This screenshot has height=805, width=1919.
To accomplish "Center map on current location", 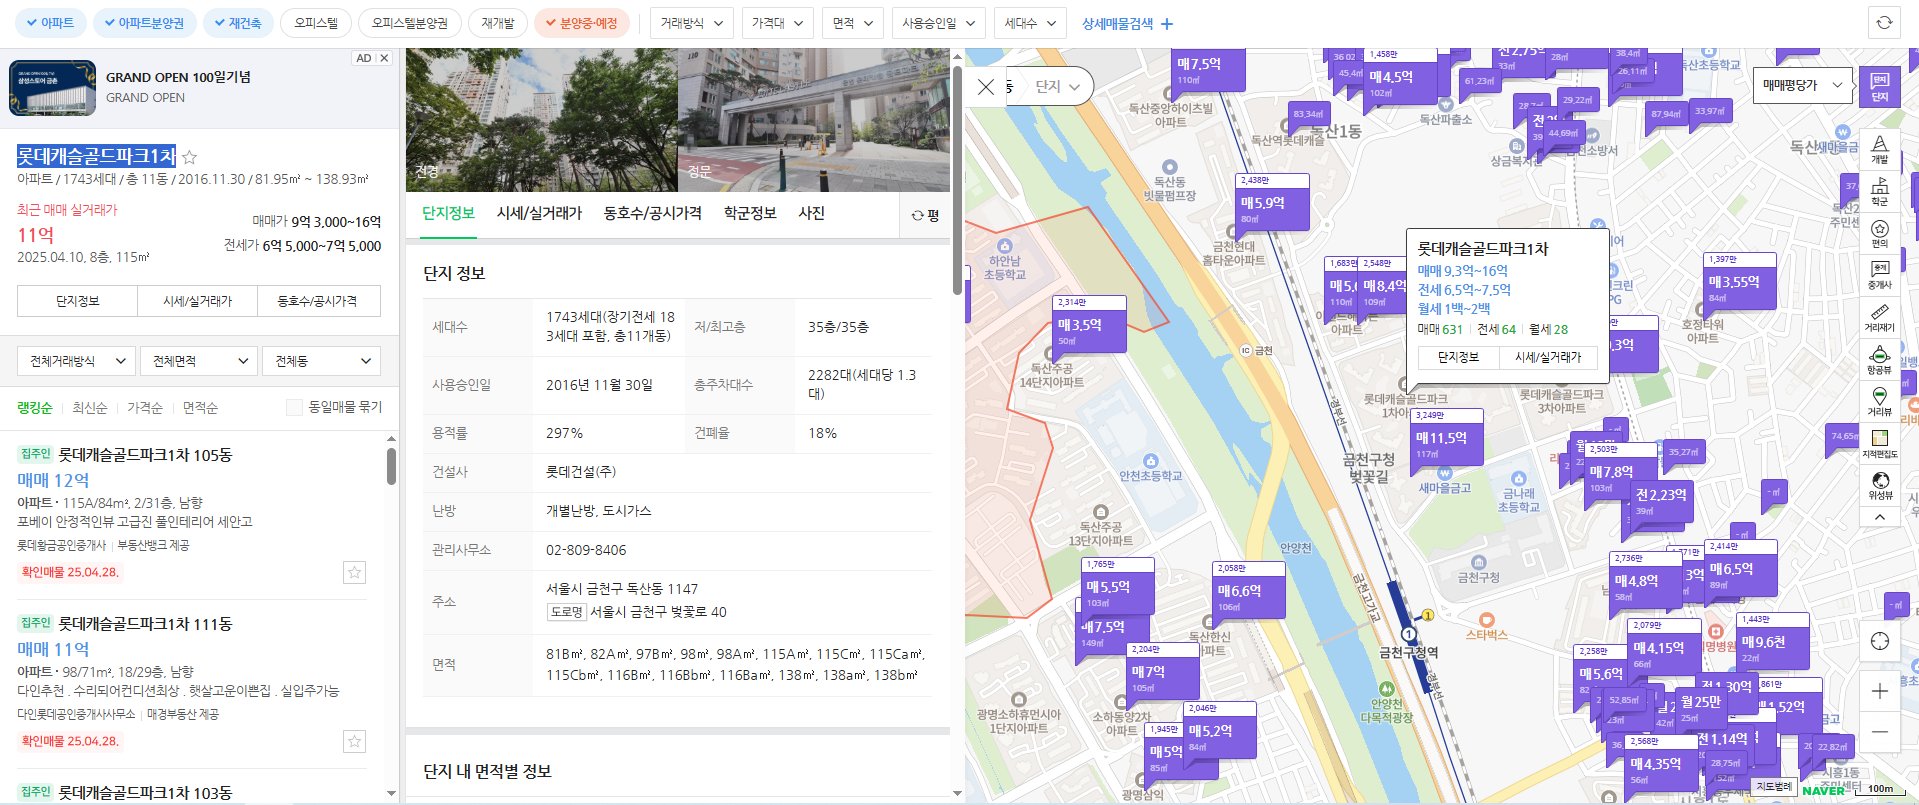I will click(1880, 641).
